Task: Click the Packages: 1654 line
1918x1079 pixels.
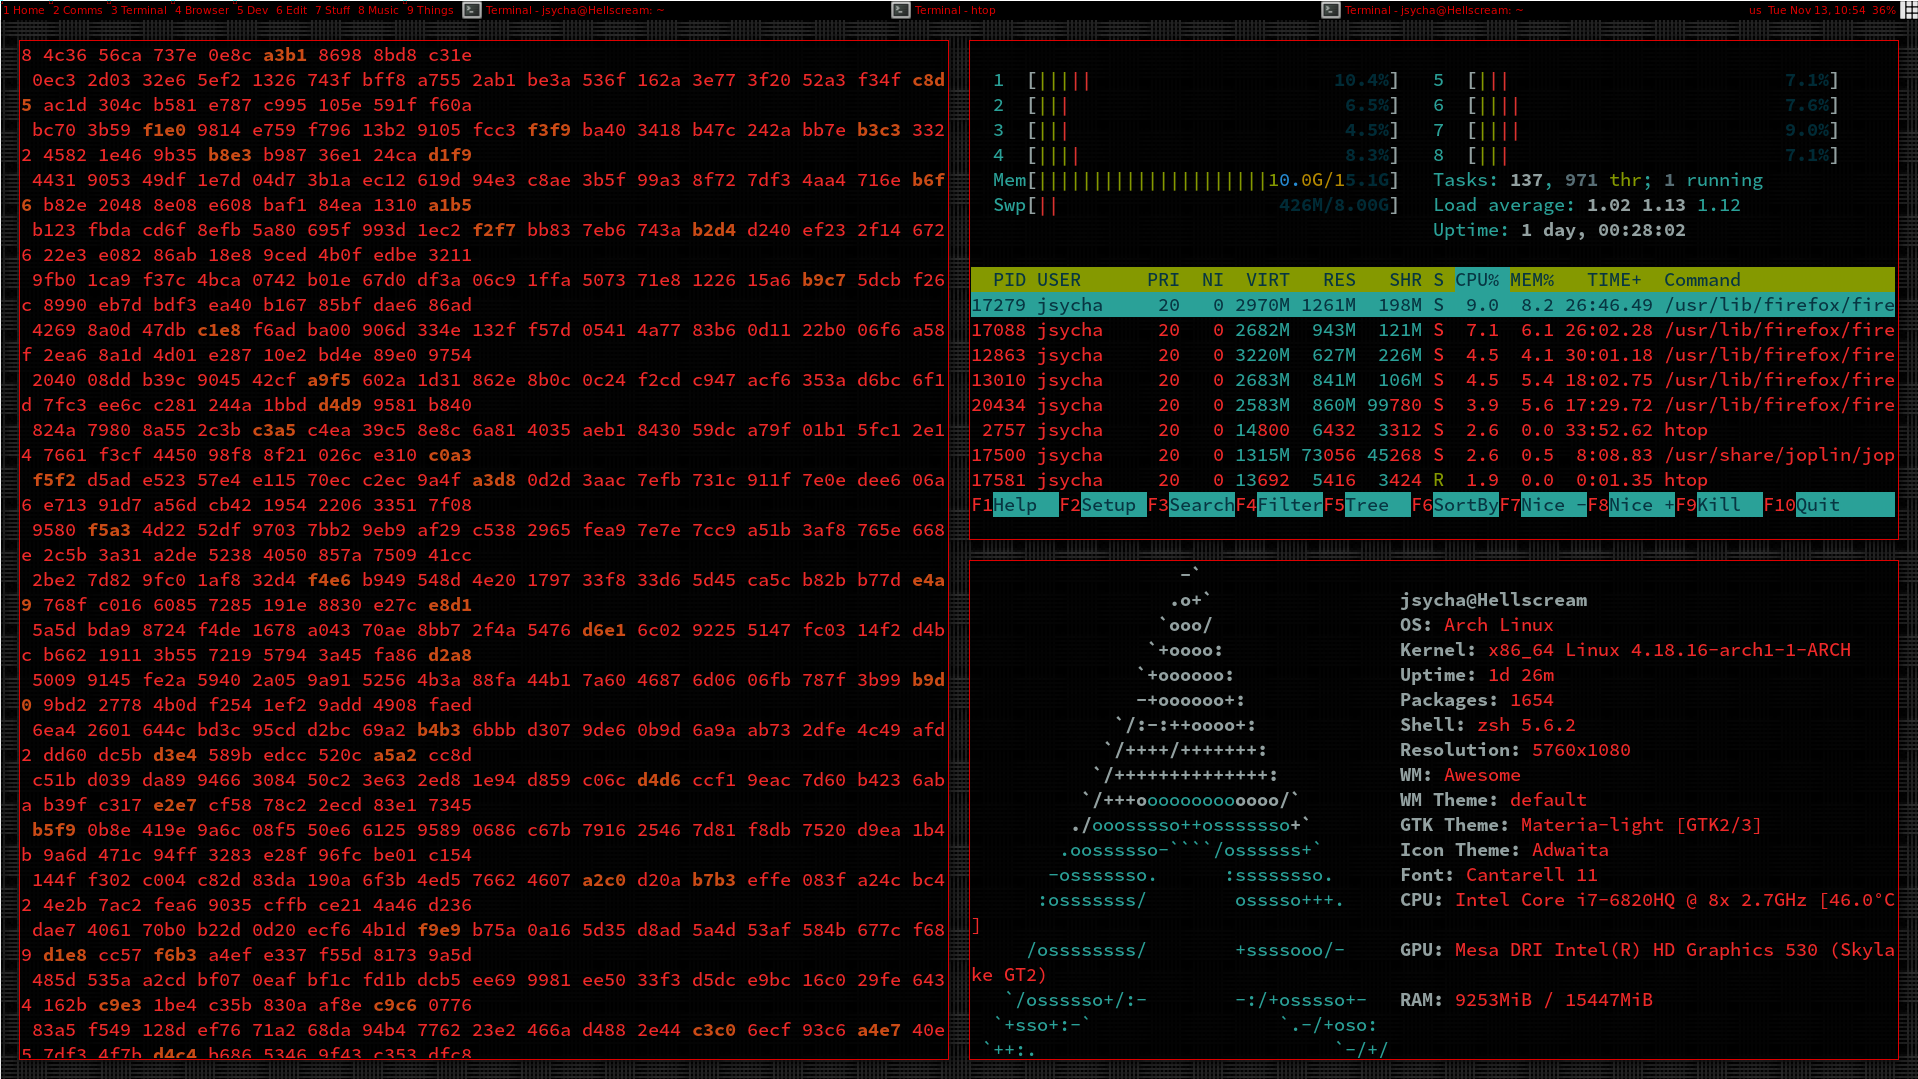Action: click(1477, 700)
